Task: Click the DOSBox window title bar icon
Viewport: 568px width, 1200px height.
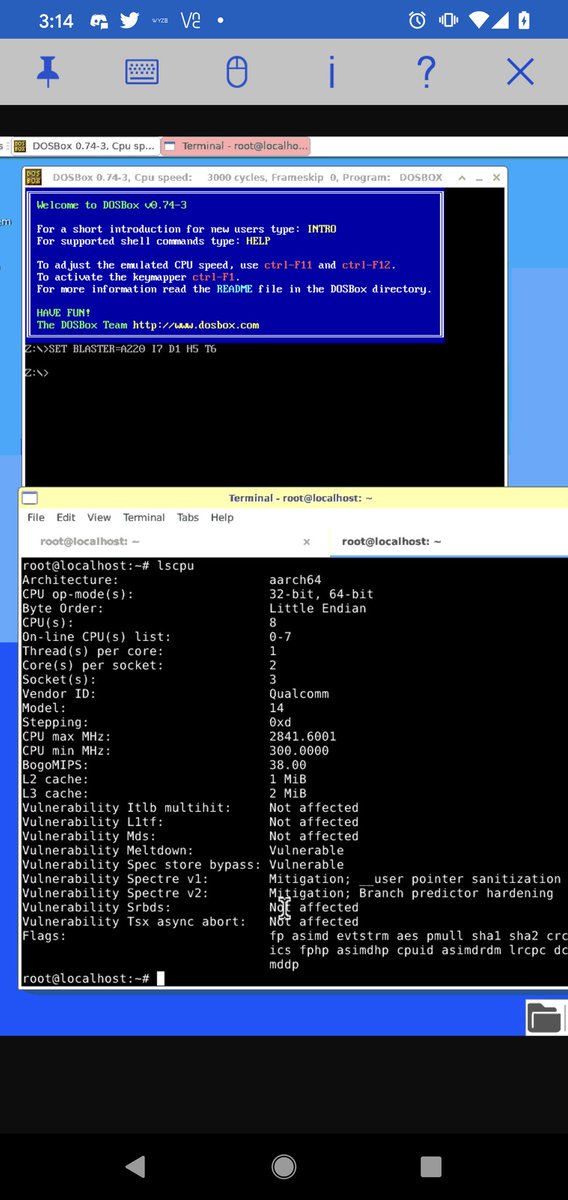Action: [x=34, y=177]
